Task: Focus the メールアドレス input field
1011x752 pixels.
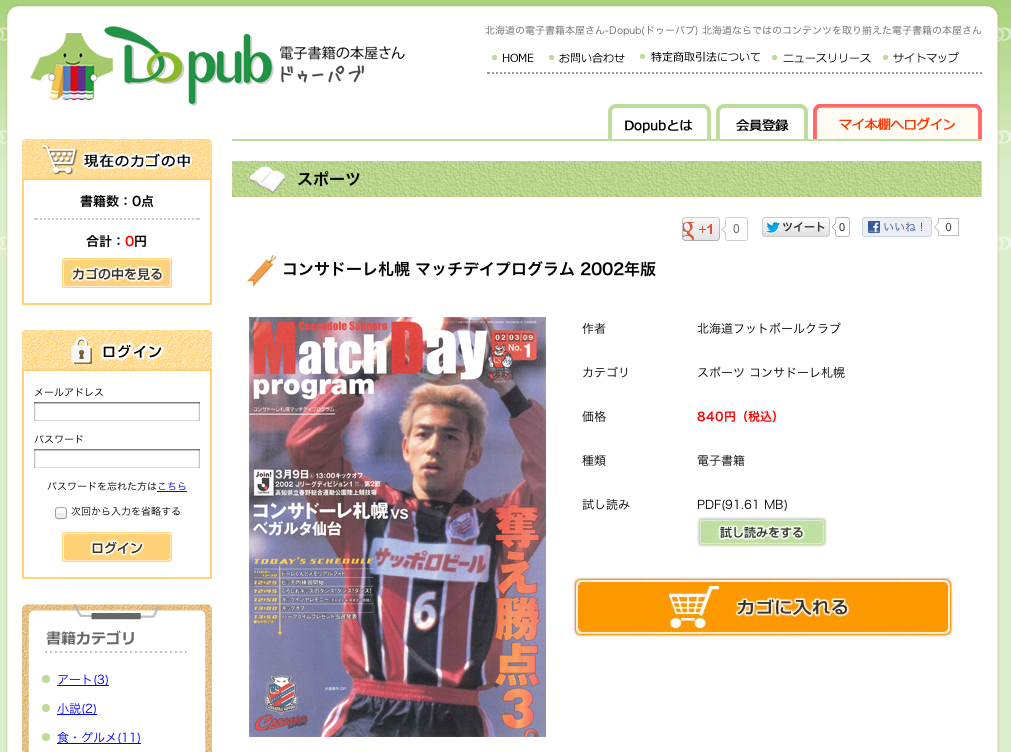Action: [x=117, y=411]
